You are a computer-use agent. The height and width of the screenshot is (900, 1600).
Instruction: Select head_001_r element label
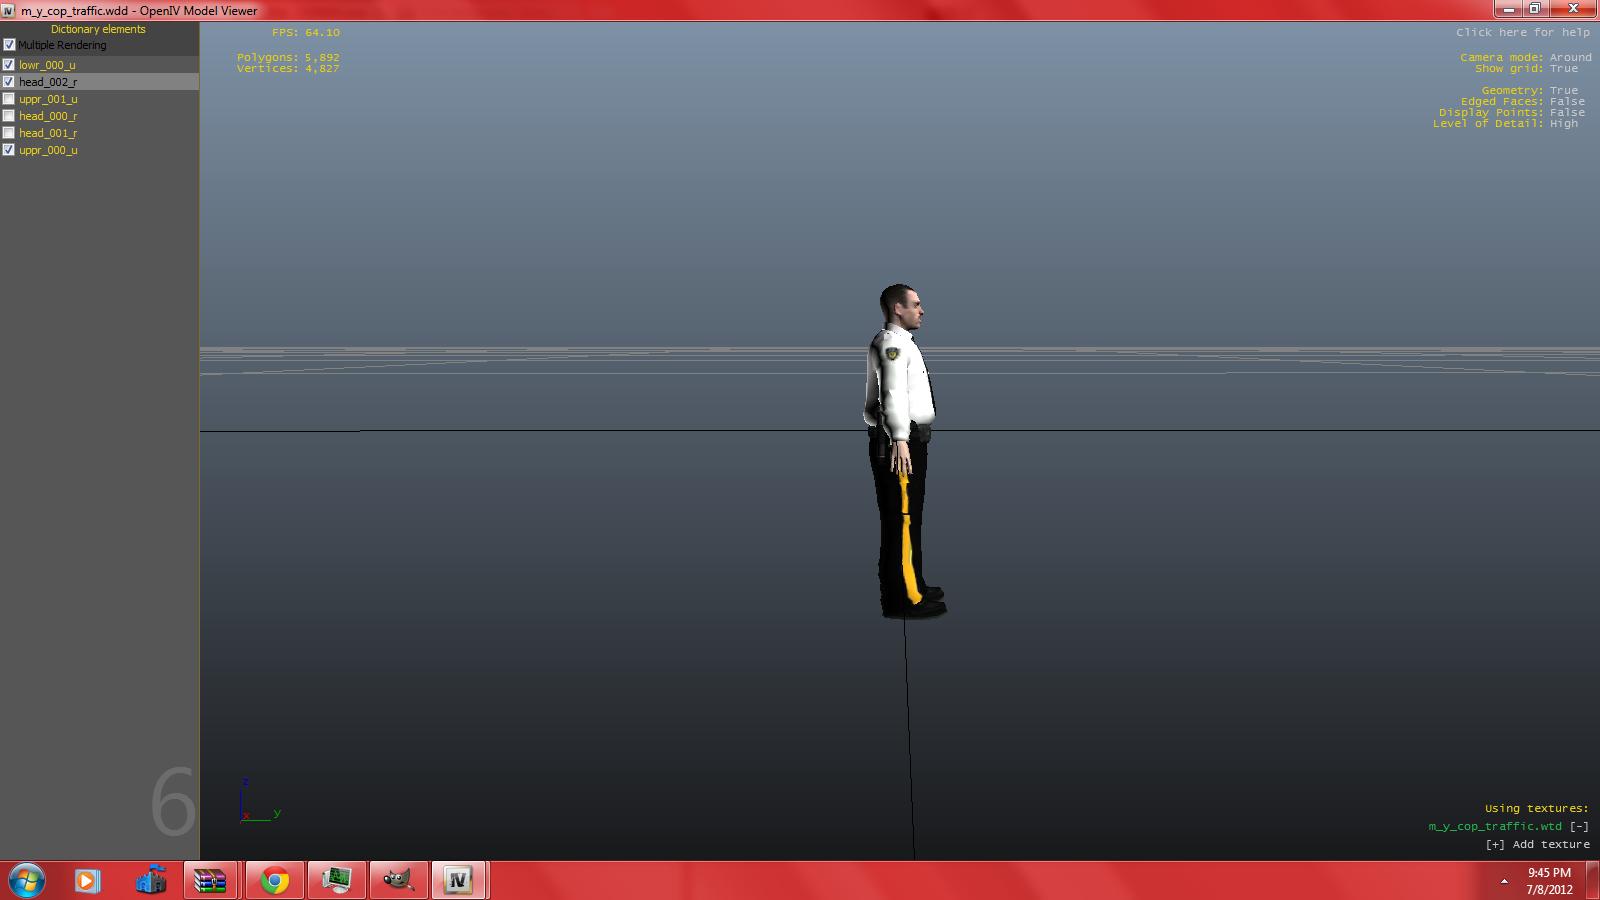pos(48,133)
